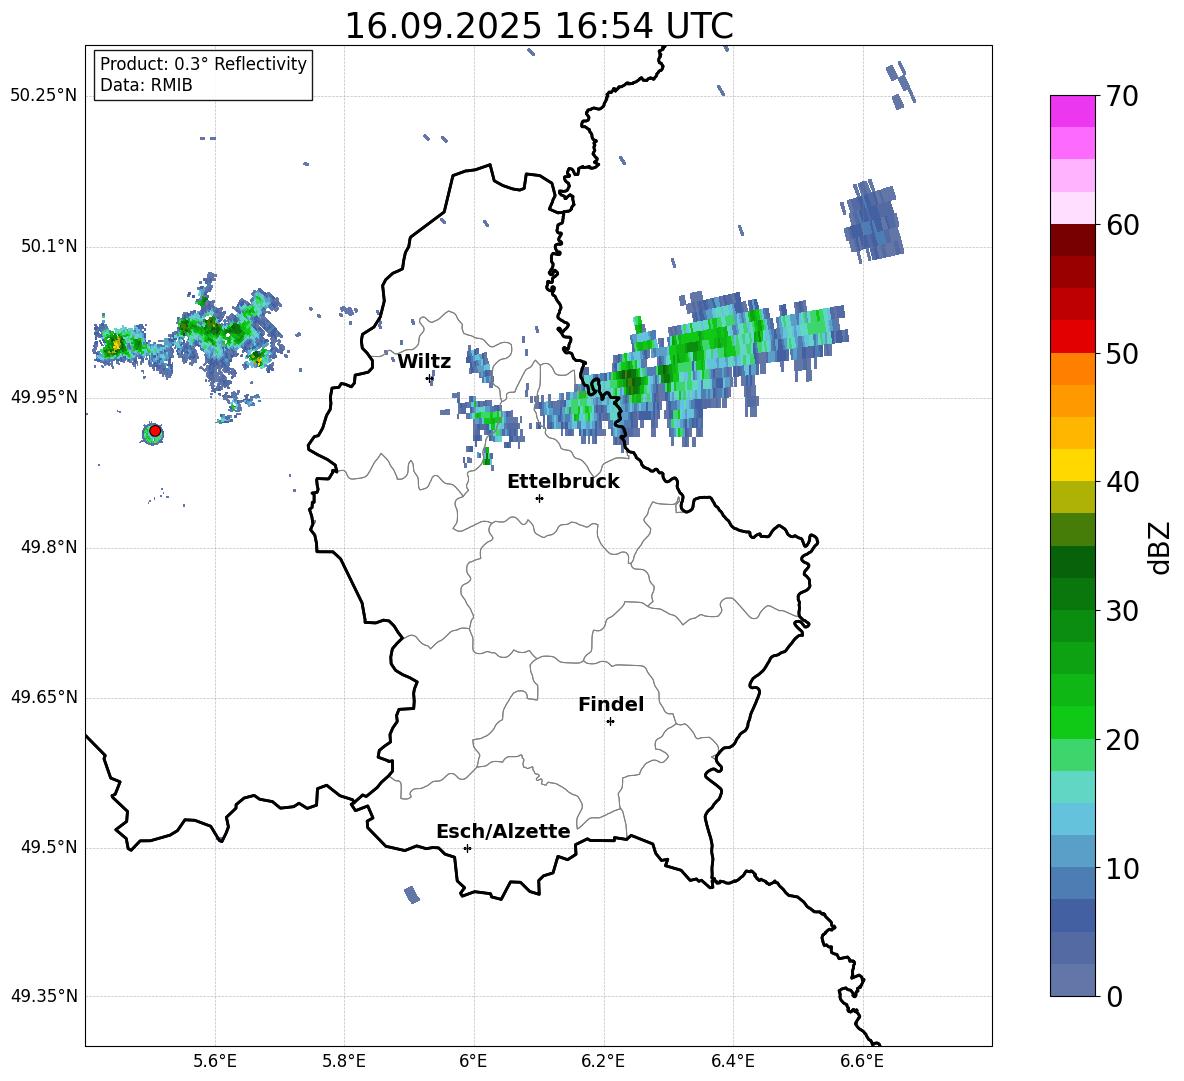Click the Esch/Alzette station cross marker
The height and width of the screenshot is (1081, 1184).
point(467,848)
